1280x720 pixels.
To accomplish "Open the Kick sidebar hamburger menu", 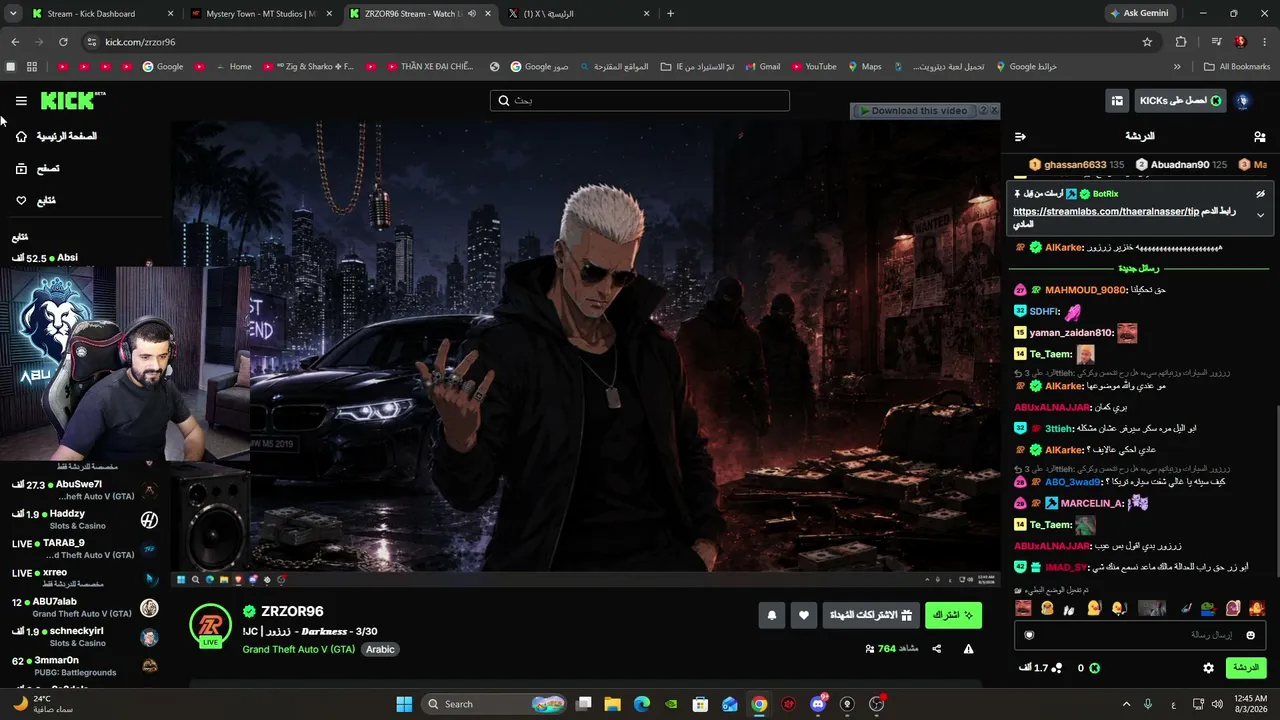I will (21, 101).
